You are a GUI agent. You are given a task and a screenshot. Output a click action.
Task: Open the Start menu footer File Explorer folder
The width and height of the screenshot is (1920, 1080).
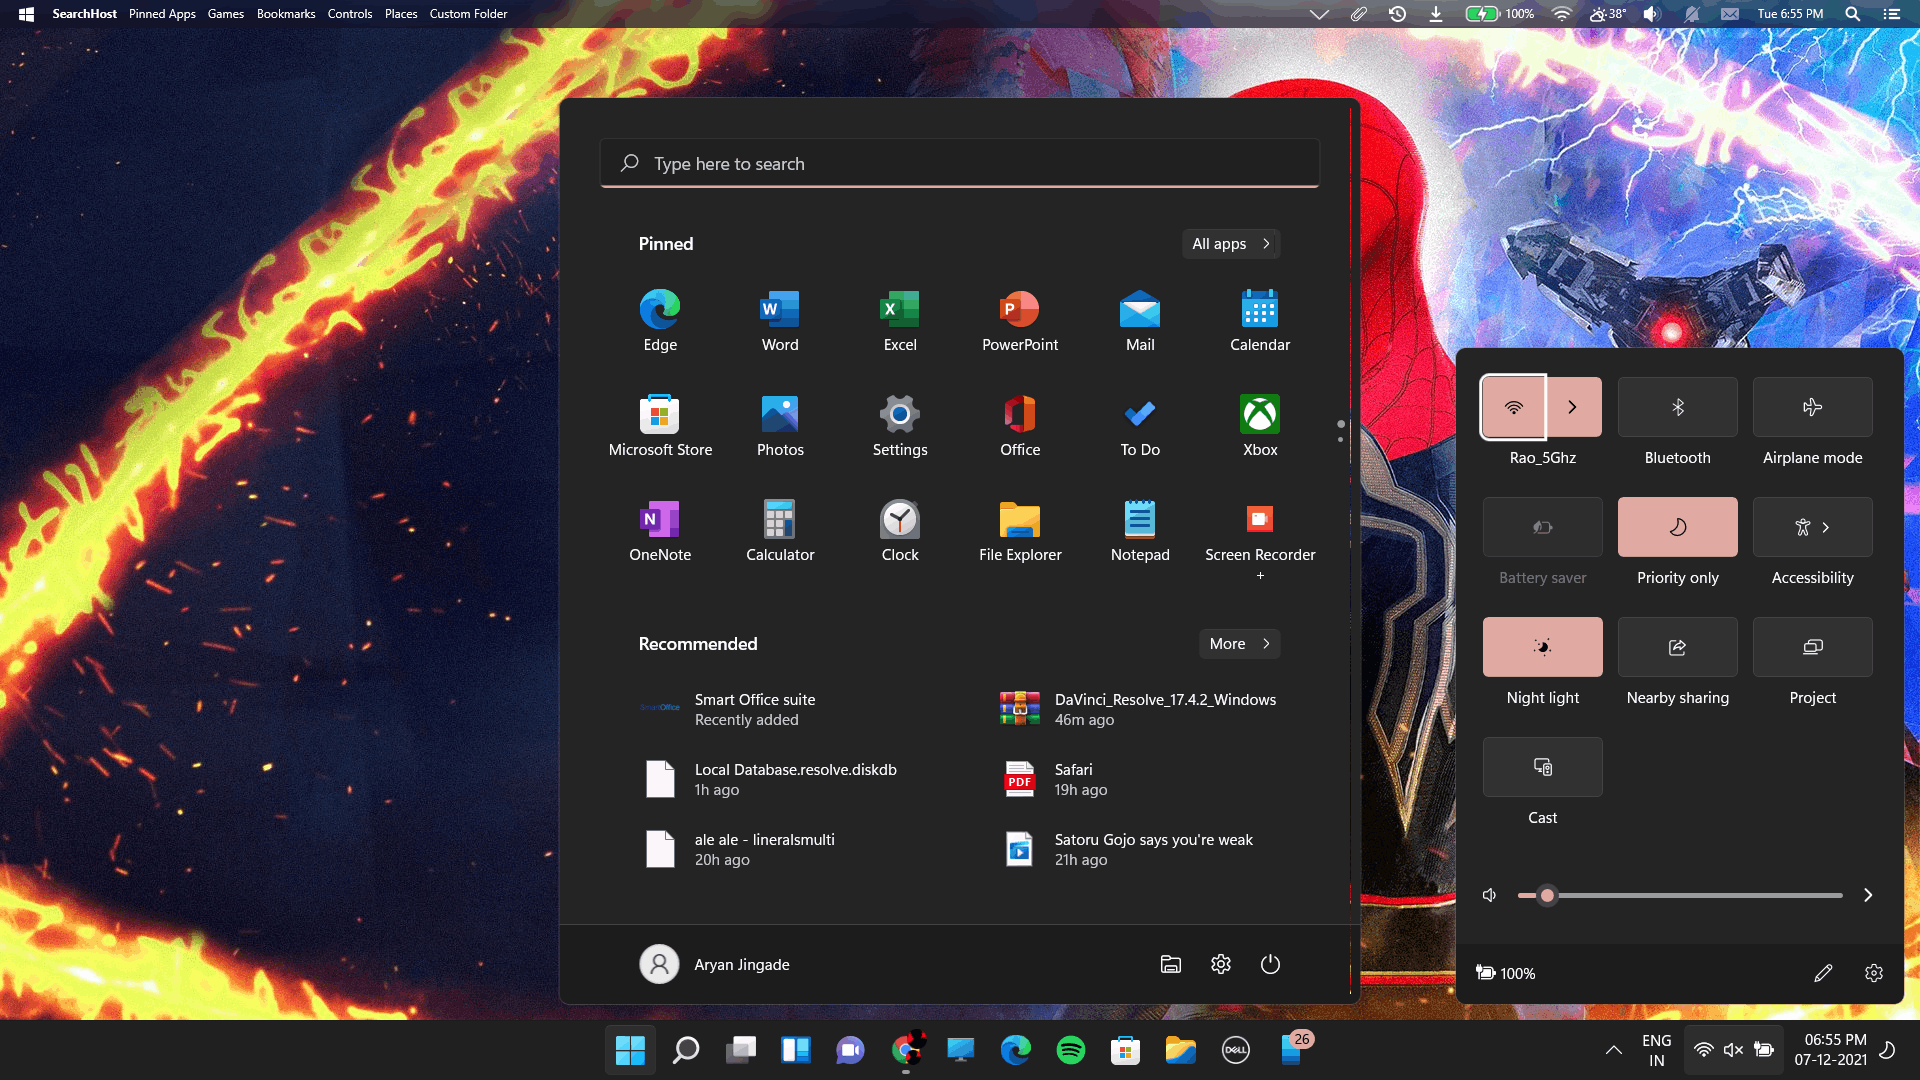click(1170, 964)
